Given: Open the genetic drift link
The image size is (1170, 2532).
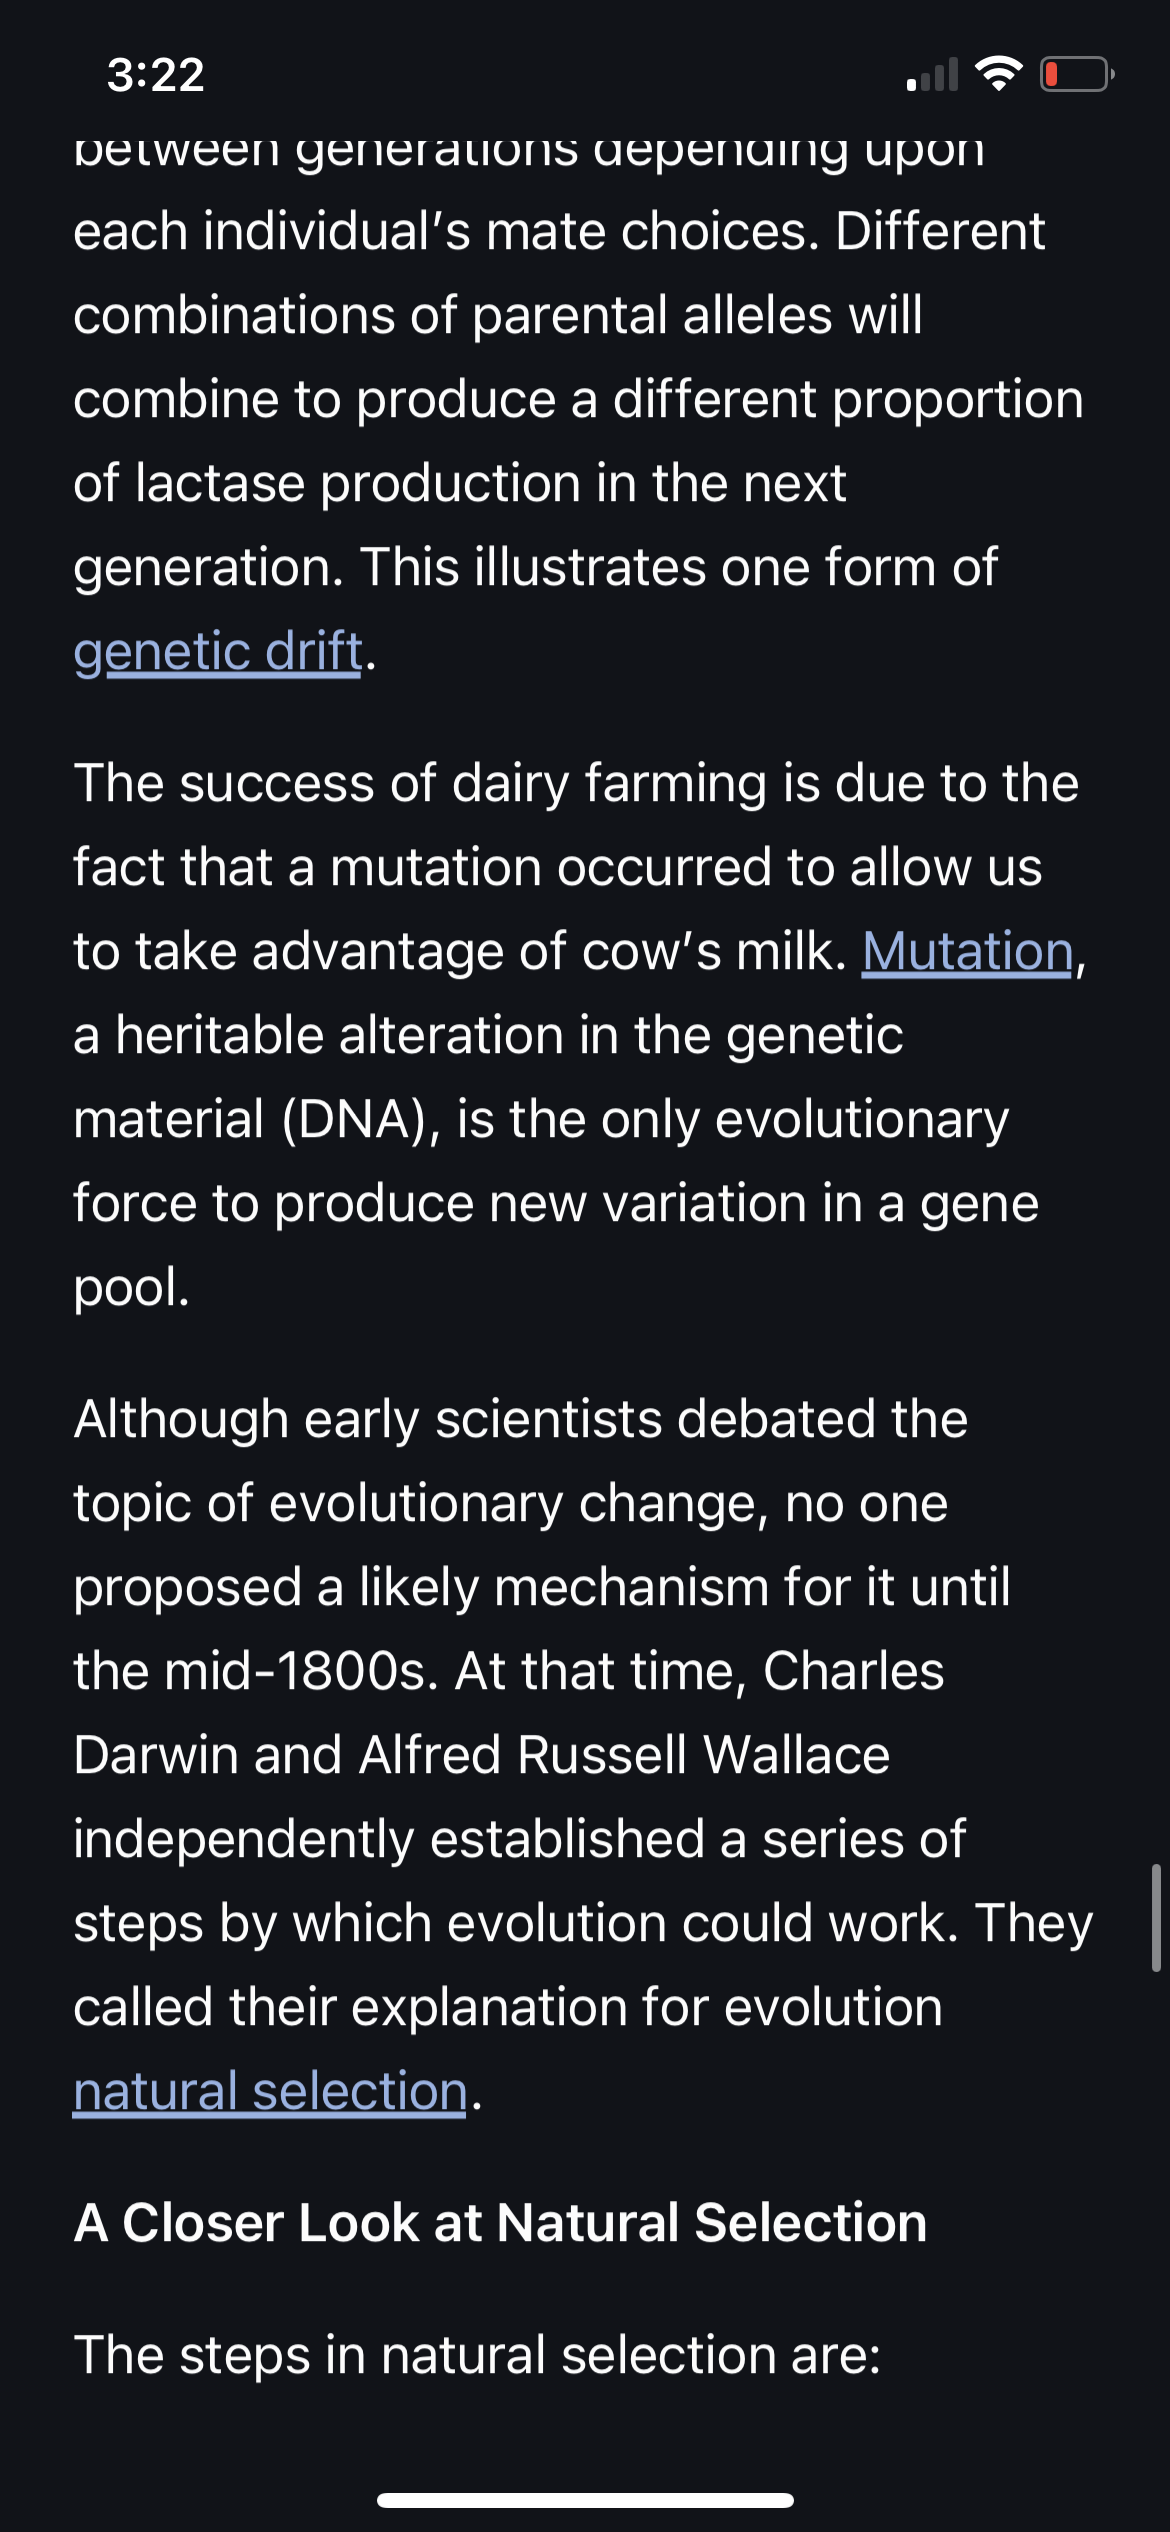Looking at the screenshot, I should coord(218,652).
